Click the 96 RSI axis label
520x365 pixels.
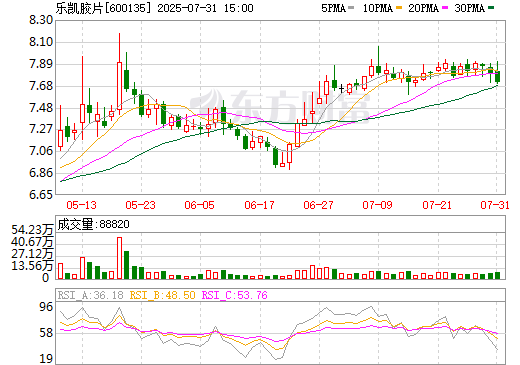[x=46, y=307]
